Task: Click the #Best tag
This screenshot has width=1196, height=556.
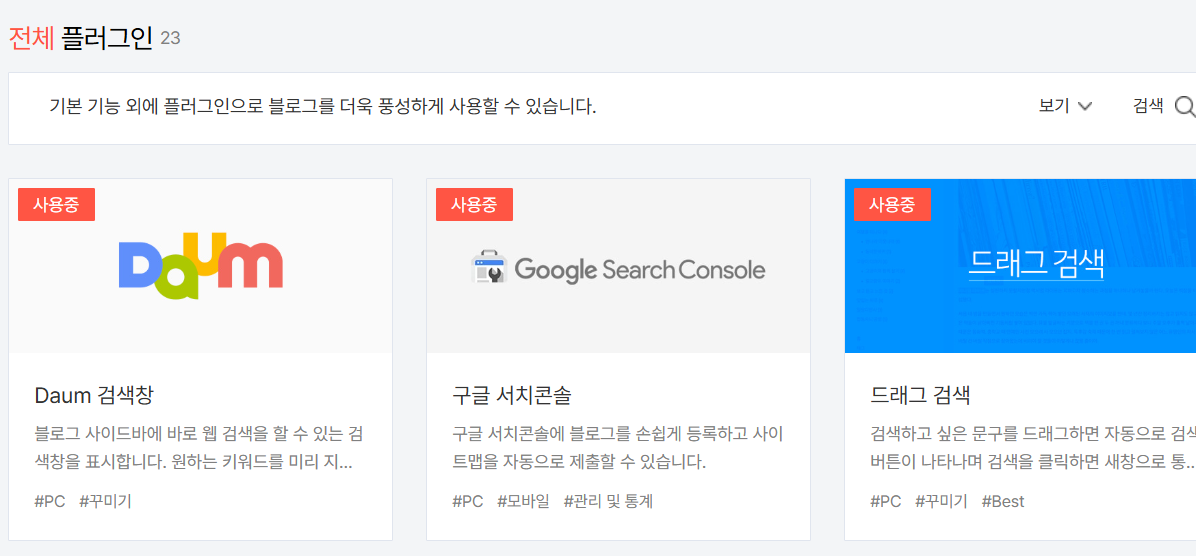Action: click(1003, 501)
